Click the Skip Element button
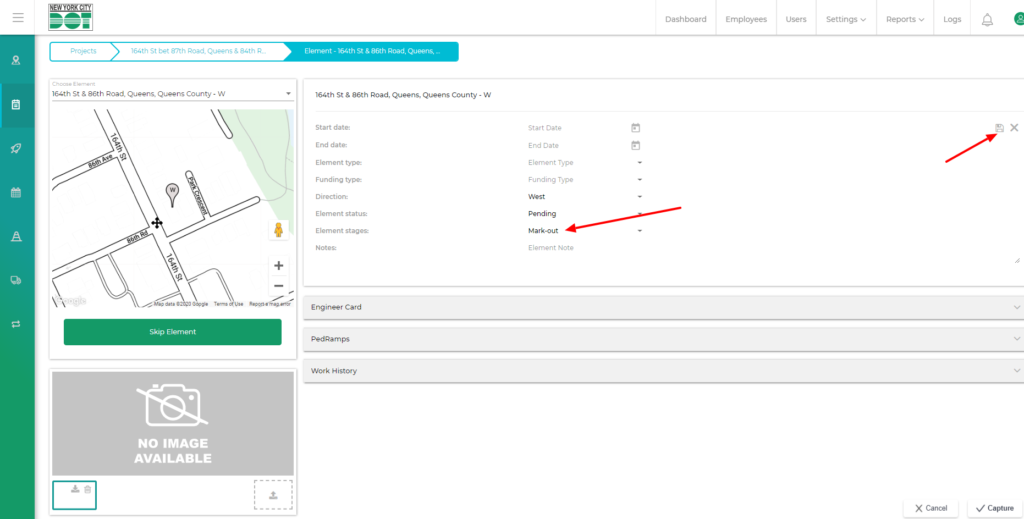The image size is (1024, 519). [x=172, y=332]
